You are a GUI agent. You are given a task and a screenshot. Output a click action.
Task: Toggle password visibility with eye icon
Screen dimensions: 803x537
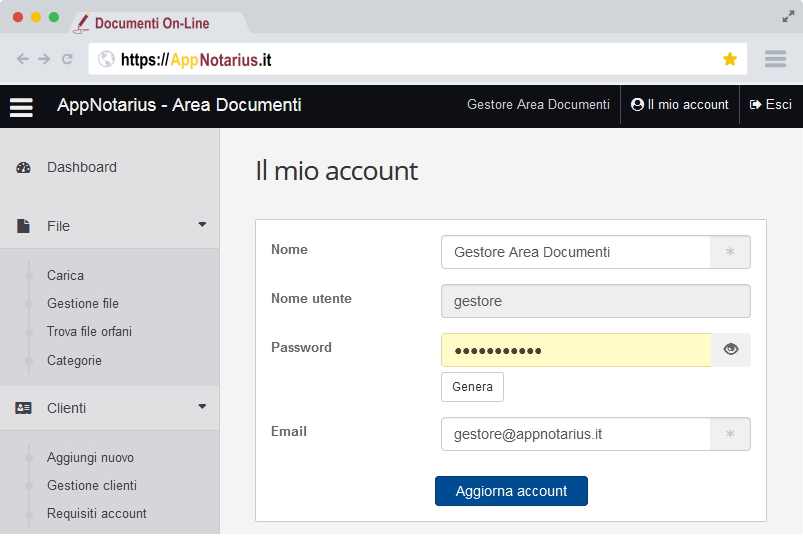pos(730,350)
